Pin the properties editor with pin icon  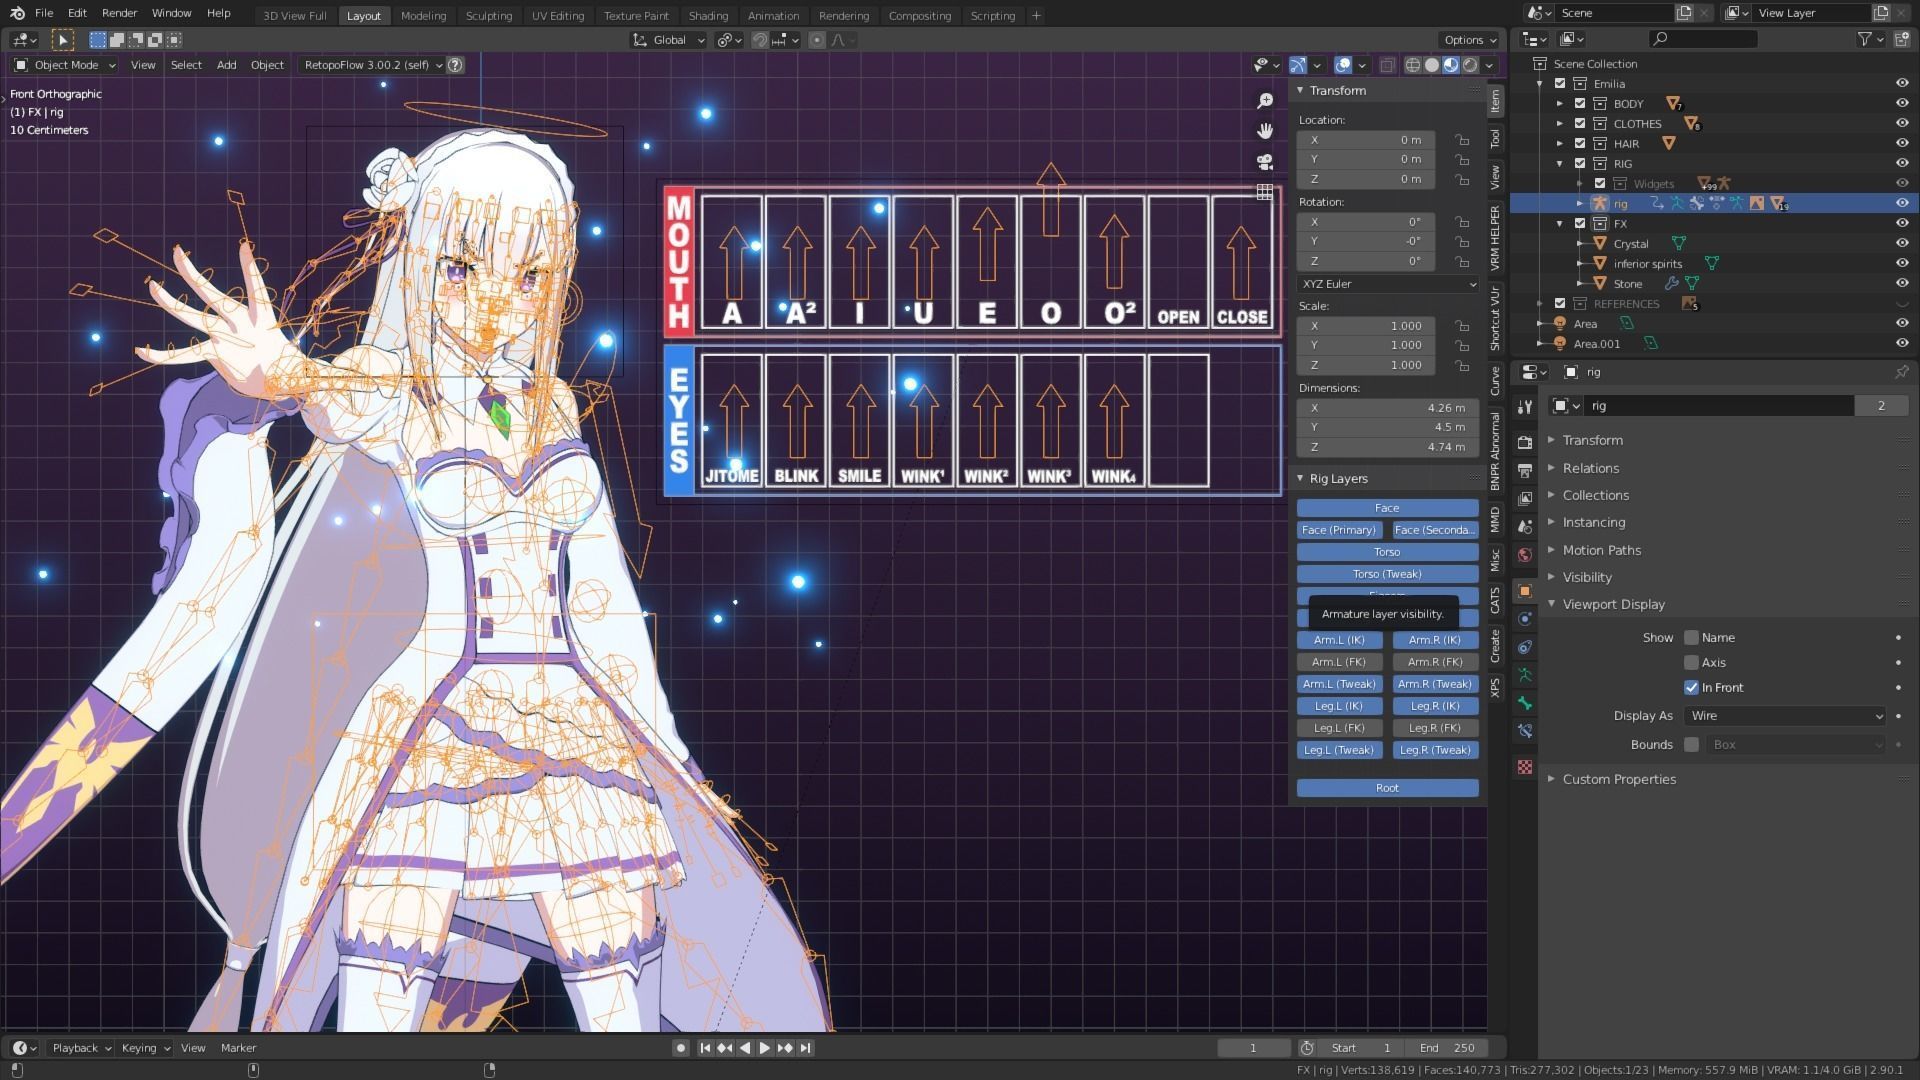pyautogui.click(x=1901, y=372)
